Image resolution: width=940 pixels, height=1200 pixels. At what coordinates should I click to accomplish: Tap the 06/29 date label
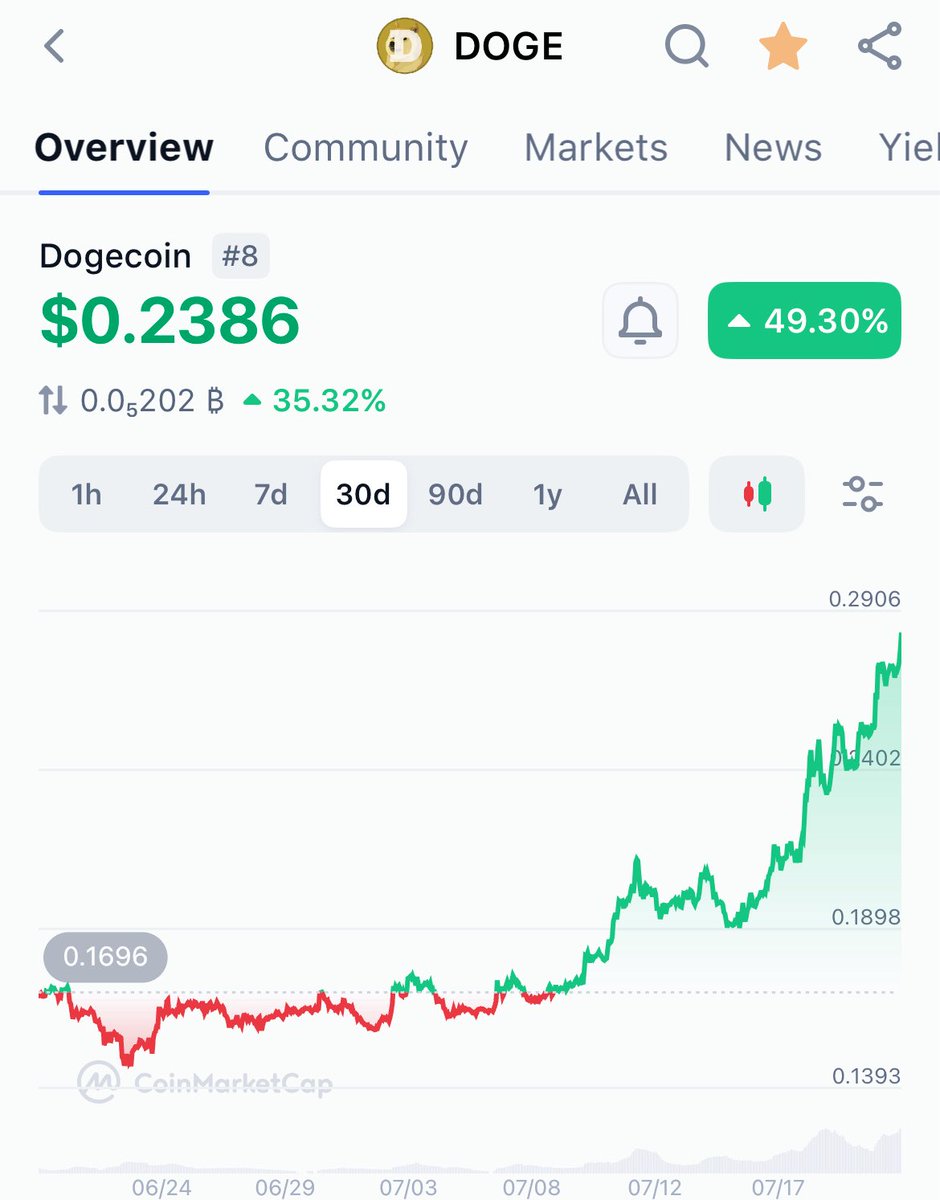[x=286, y=1186]
